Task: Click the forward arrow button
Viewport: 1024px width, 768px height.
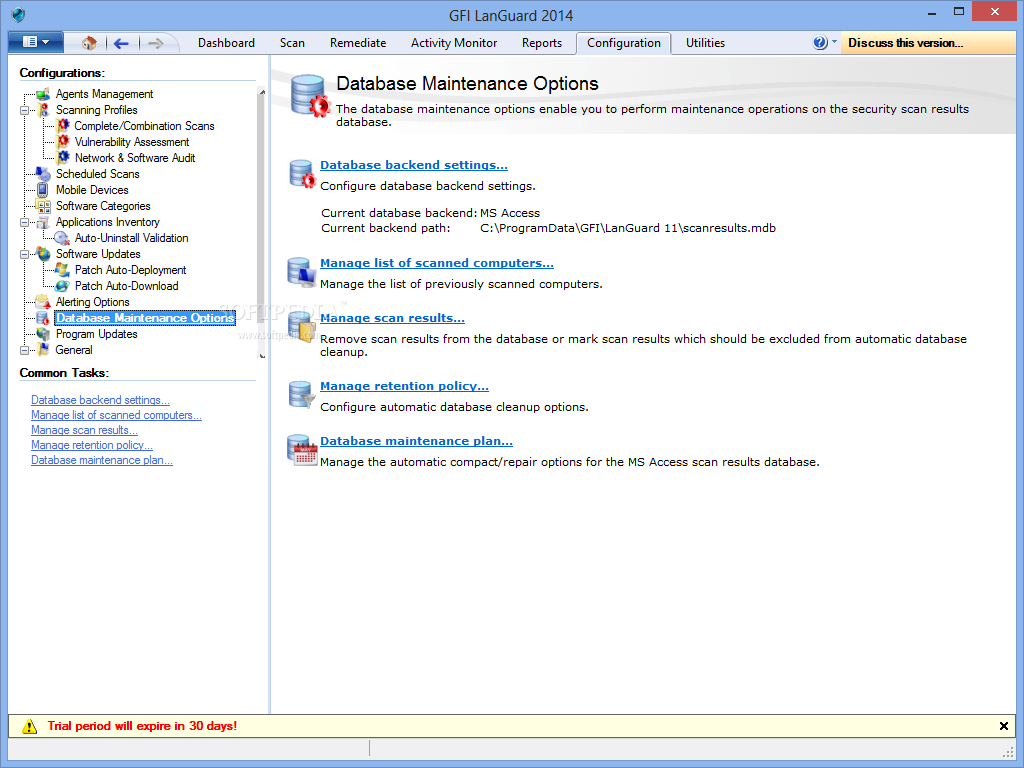Action: [x=155, y=43]
